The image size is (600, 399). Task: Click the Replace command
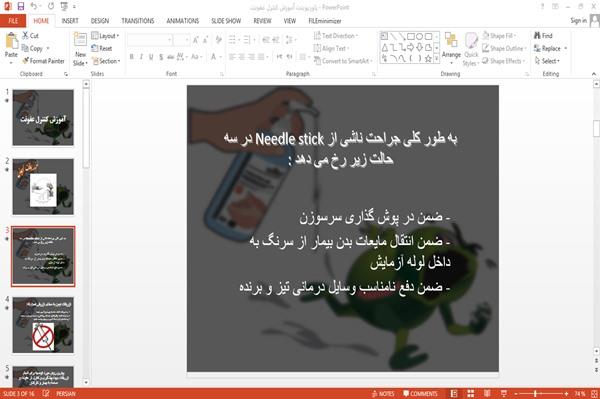tap(548, 48)
